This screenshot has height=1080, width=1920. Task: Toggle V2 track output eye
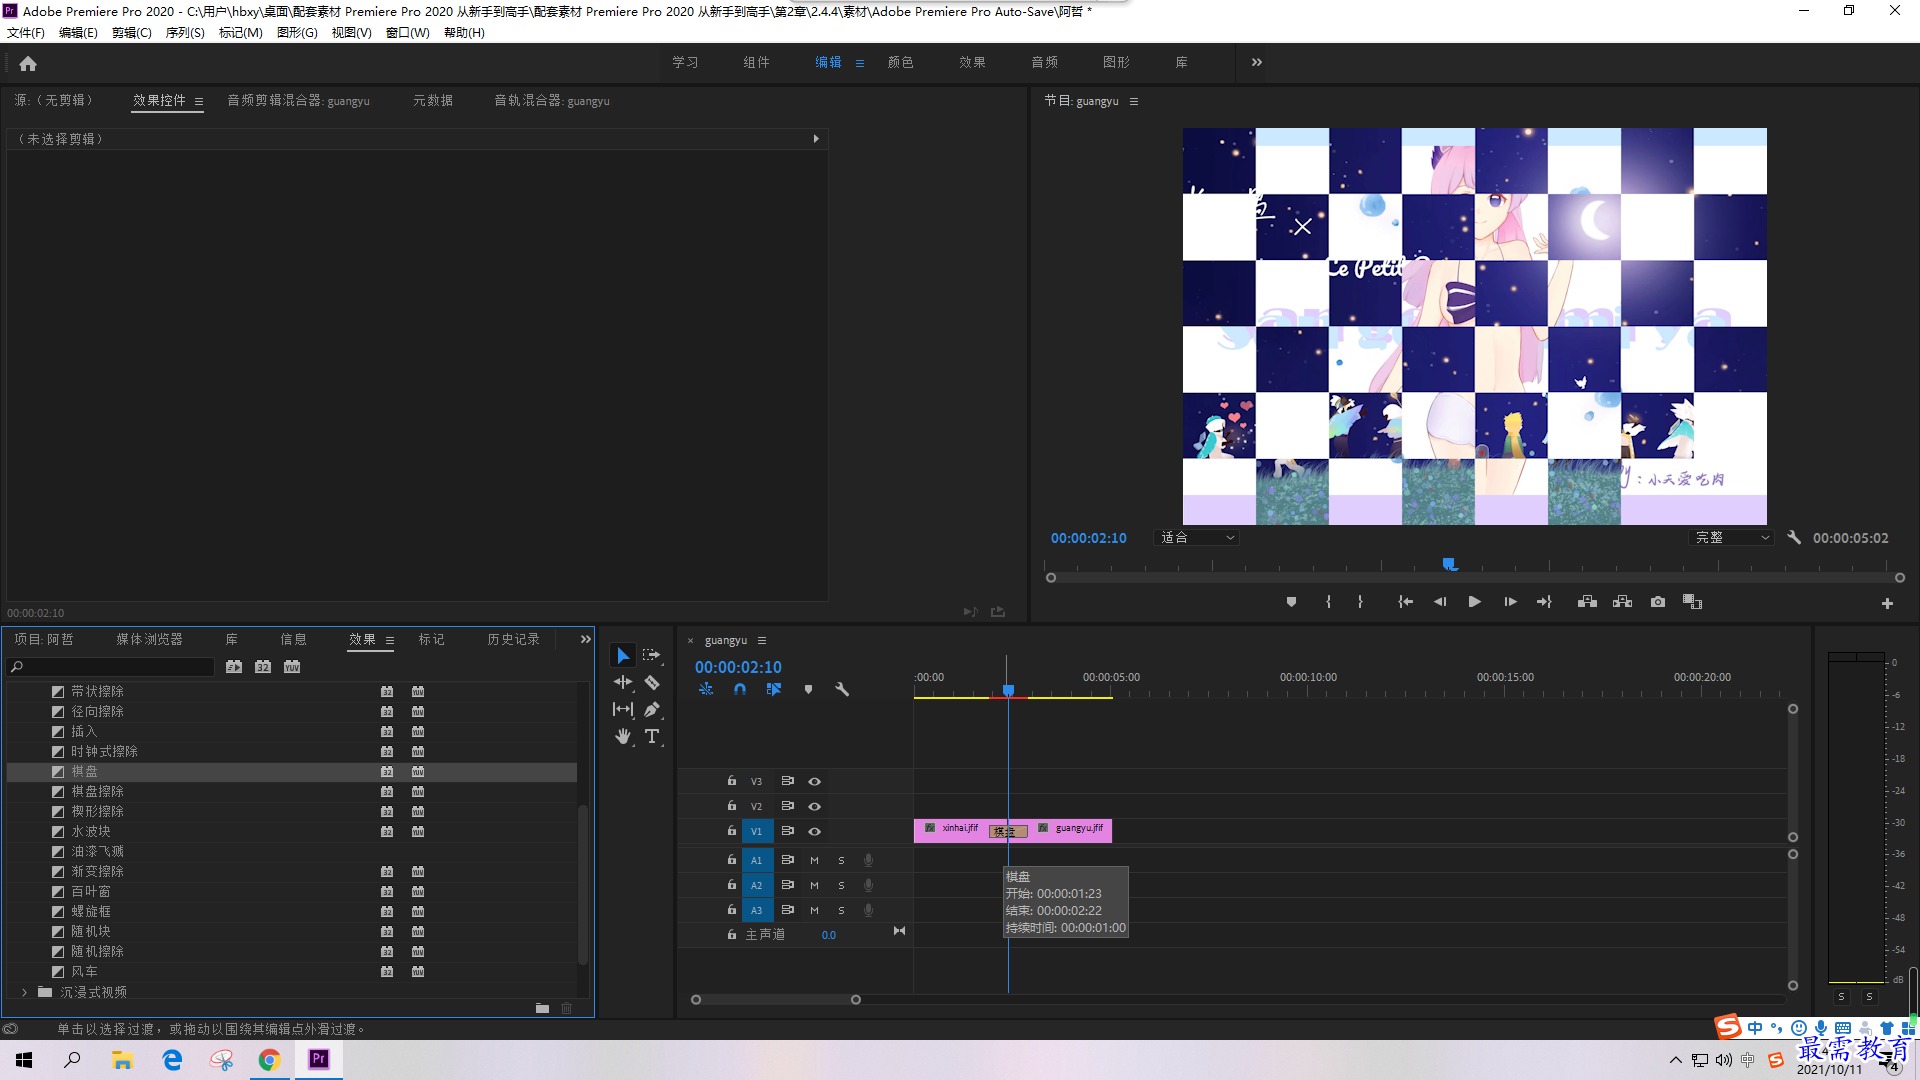click(x=815, y=806)
